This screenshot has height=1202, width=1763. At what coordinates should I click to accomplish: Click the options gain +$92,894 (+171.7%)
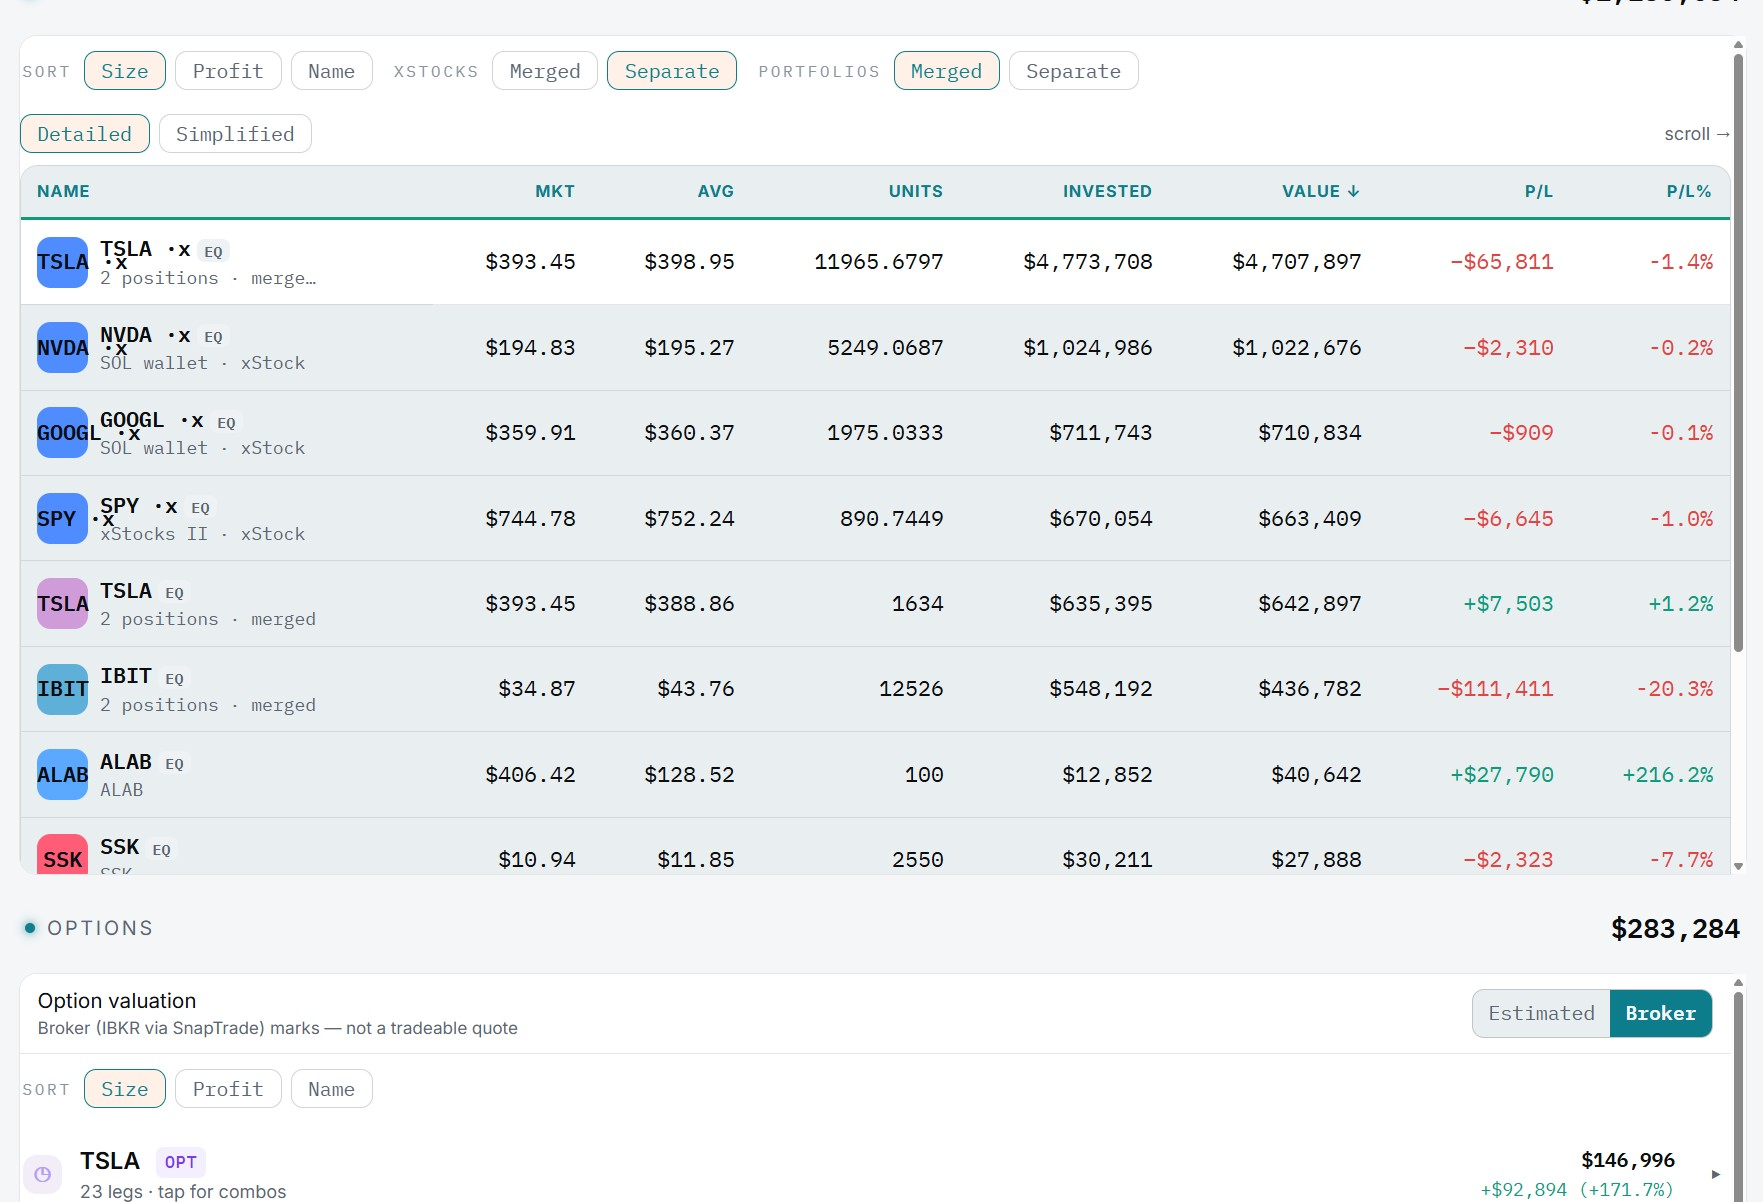pyautogui.click(x=1577, y=1190)
